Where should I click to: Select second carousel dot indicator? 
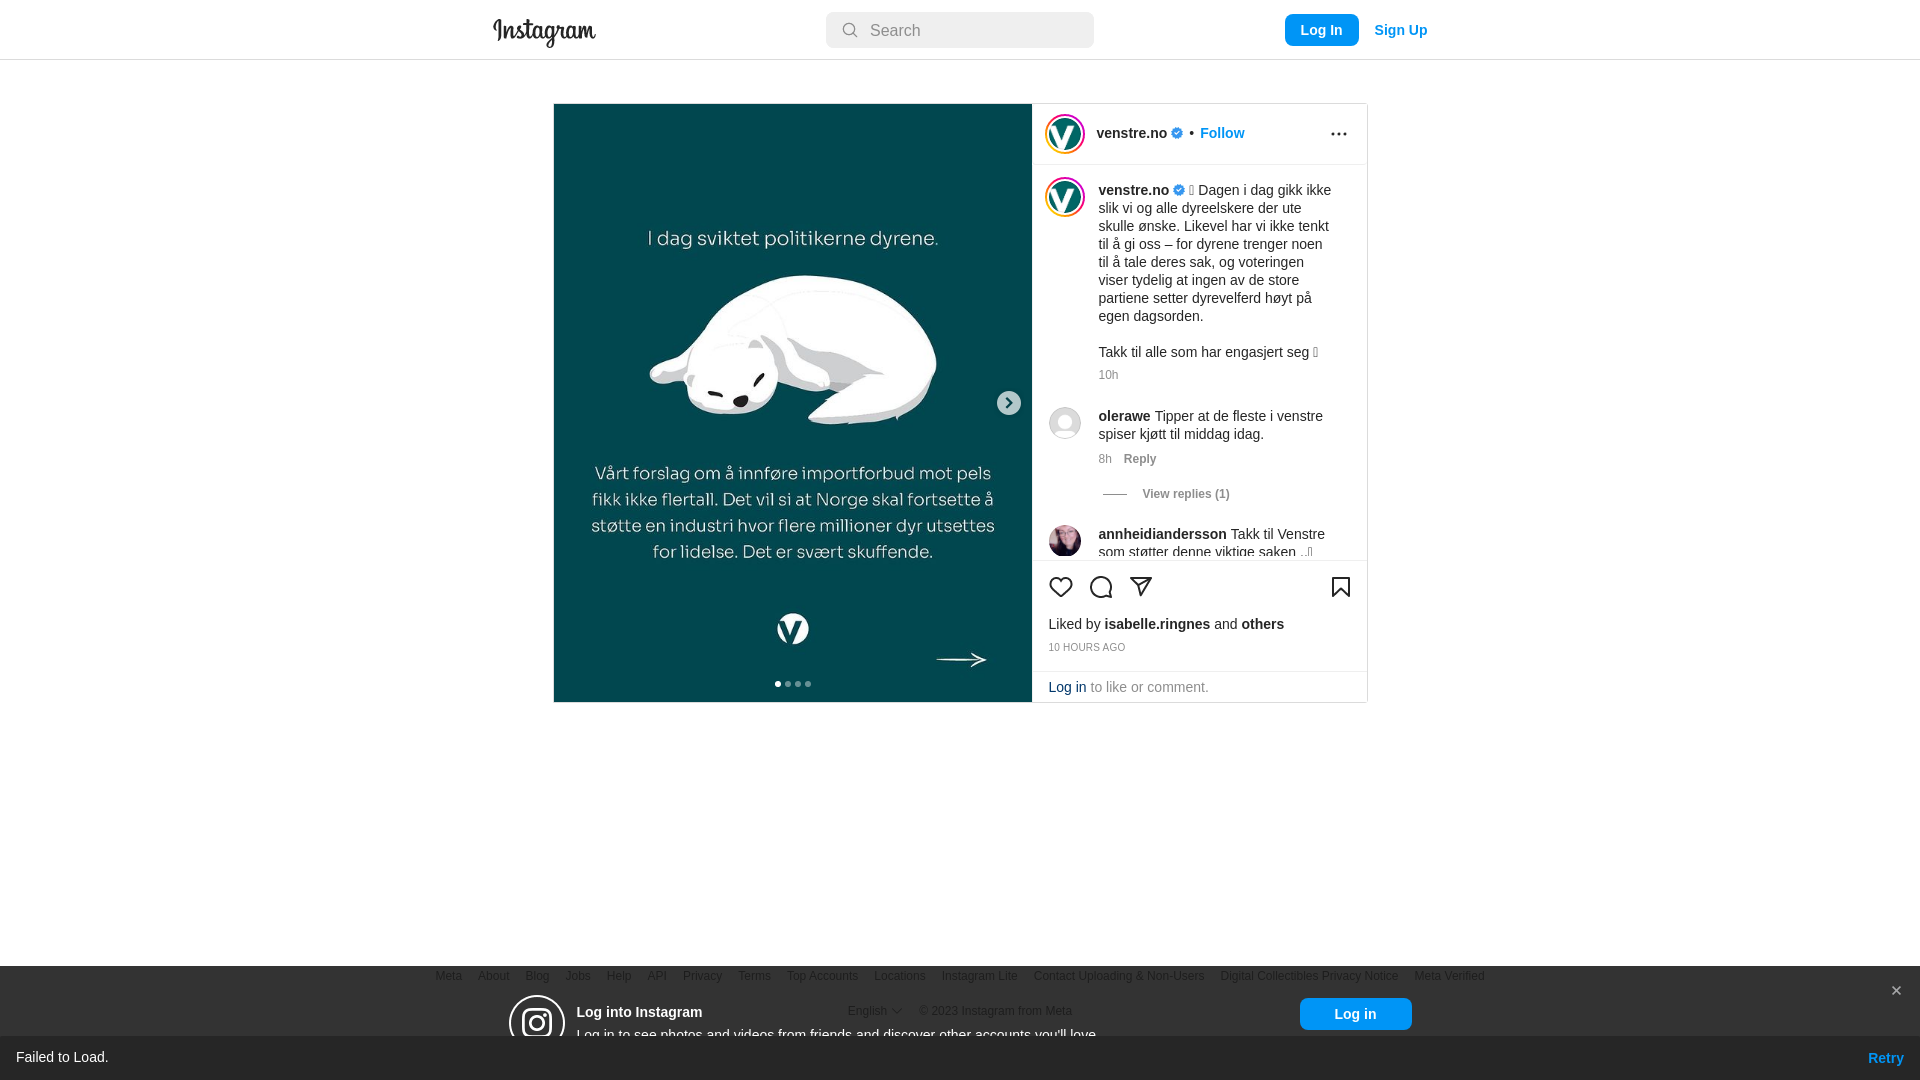pos(788,684)
